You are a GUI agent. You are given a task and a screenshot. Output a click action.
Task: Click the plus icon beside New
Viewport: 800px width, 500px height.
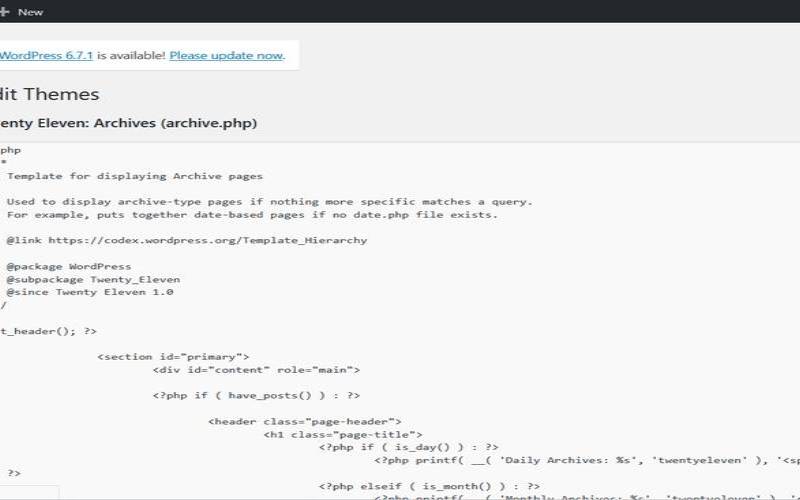(5, 11)
